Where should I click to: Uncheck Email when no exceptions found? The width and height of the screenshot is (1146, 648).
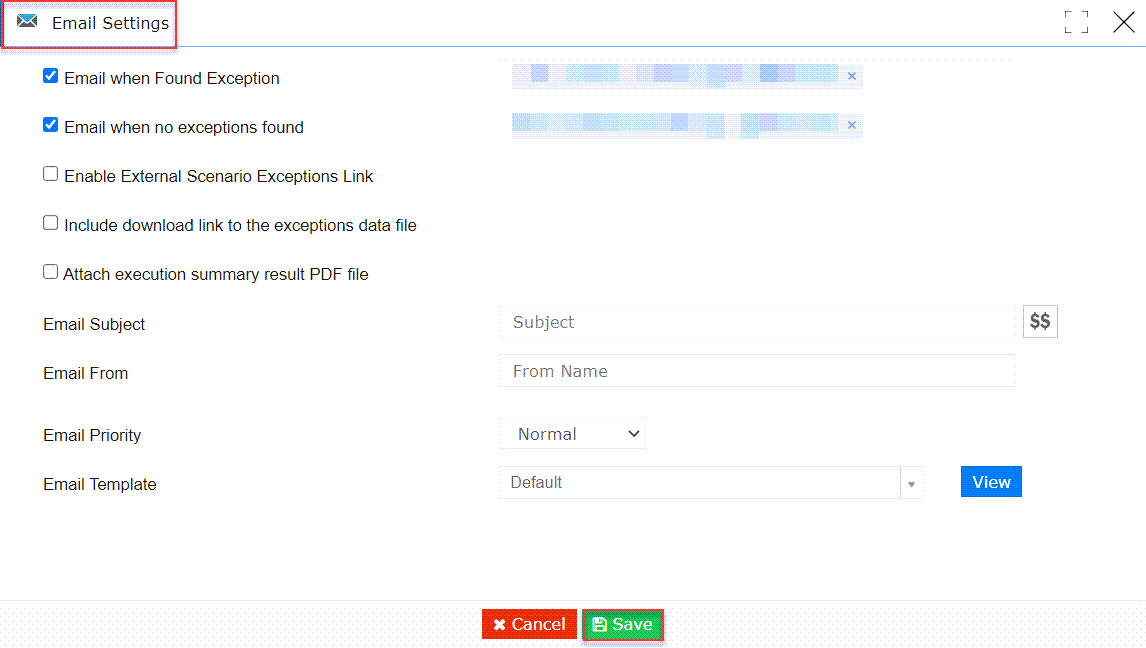click(x=50, y=125)
